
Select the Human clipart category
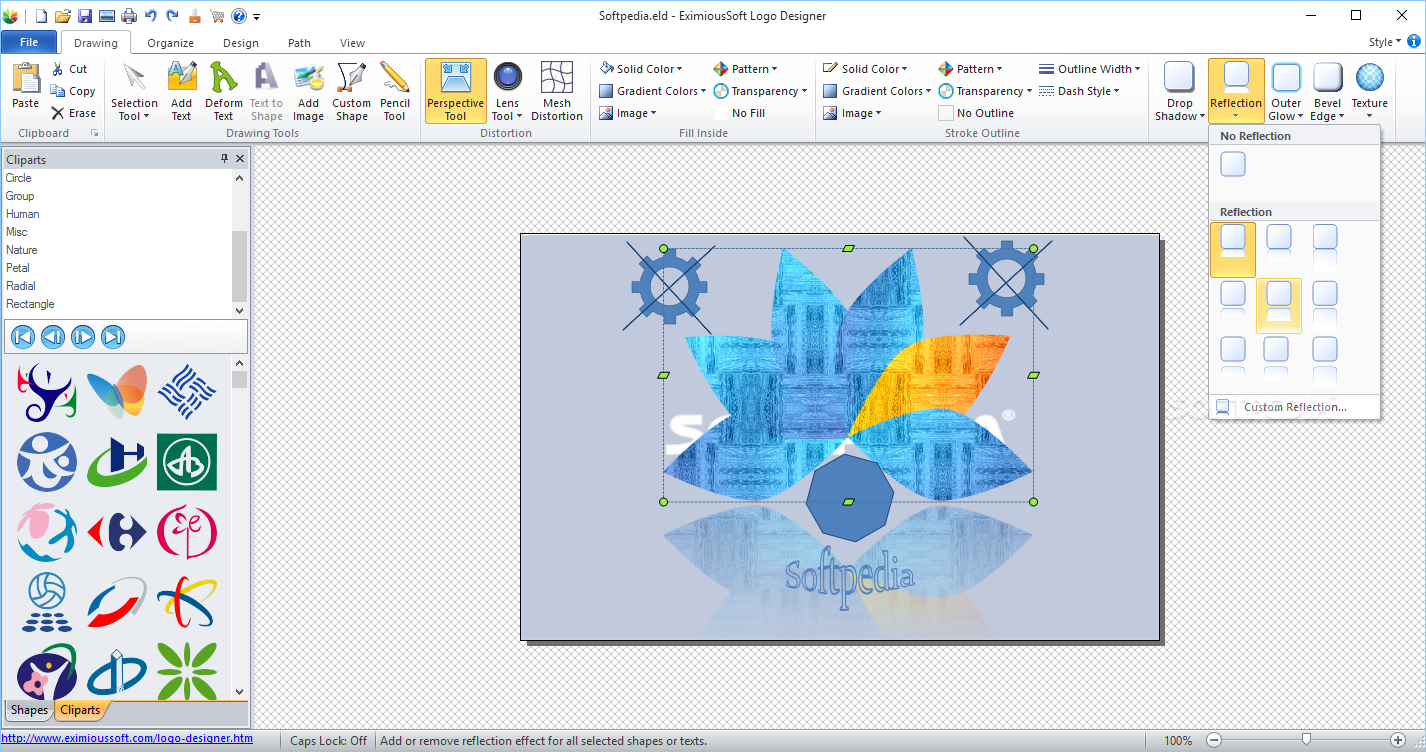tap(23, 214)
